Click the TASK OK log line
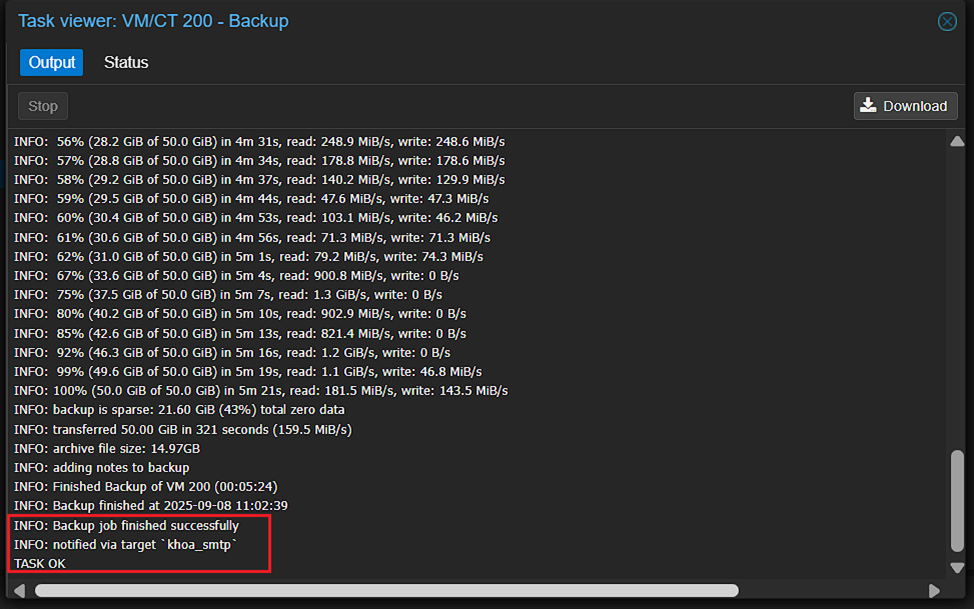 (40, 564)
